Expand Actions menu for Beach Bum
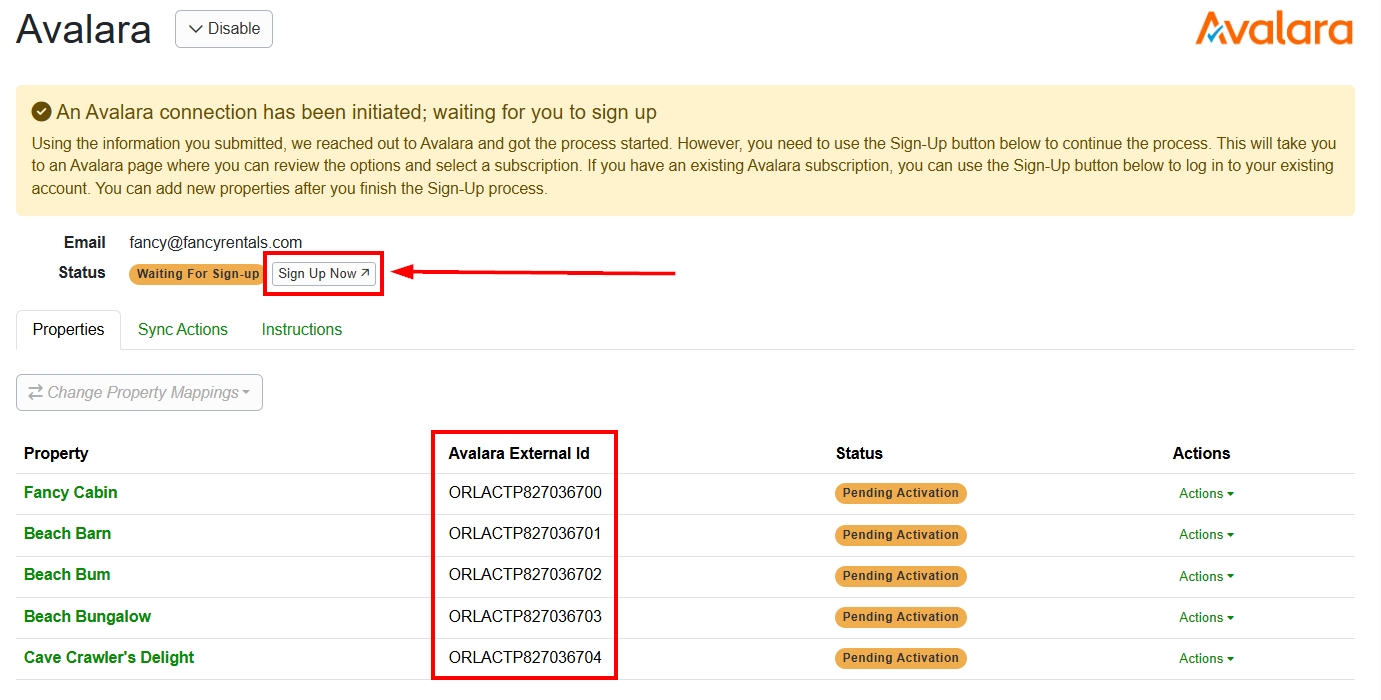1381x700 pixels. click(x=1205, y=577)
